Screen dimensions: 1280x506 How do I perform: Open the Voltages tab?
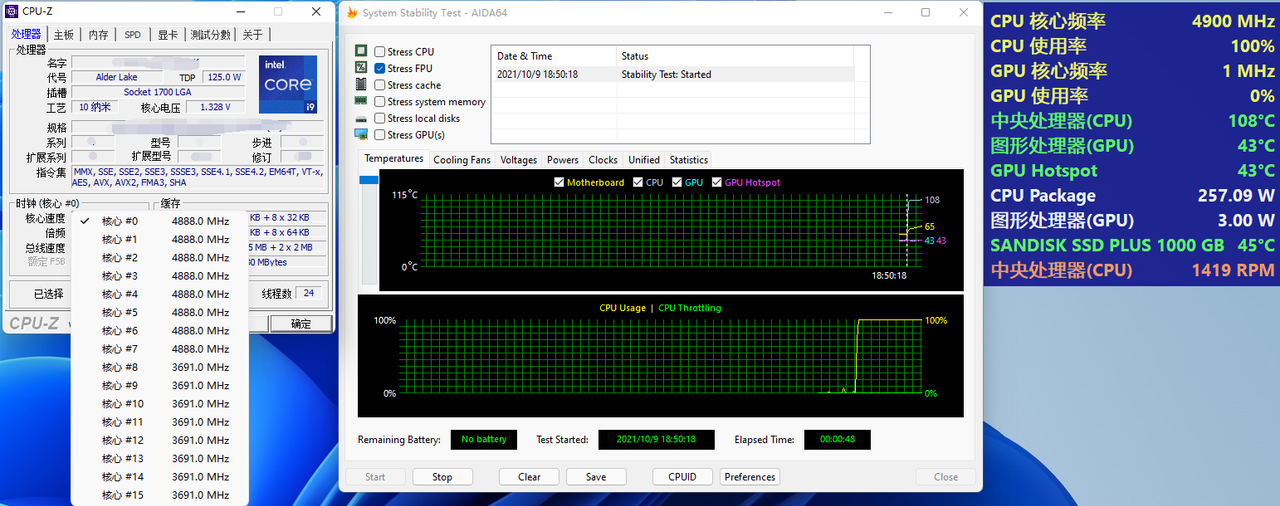pyautogui.click(x=518, y=160)
